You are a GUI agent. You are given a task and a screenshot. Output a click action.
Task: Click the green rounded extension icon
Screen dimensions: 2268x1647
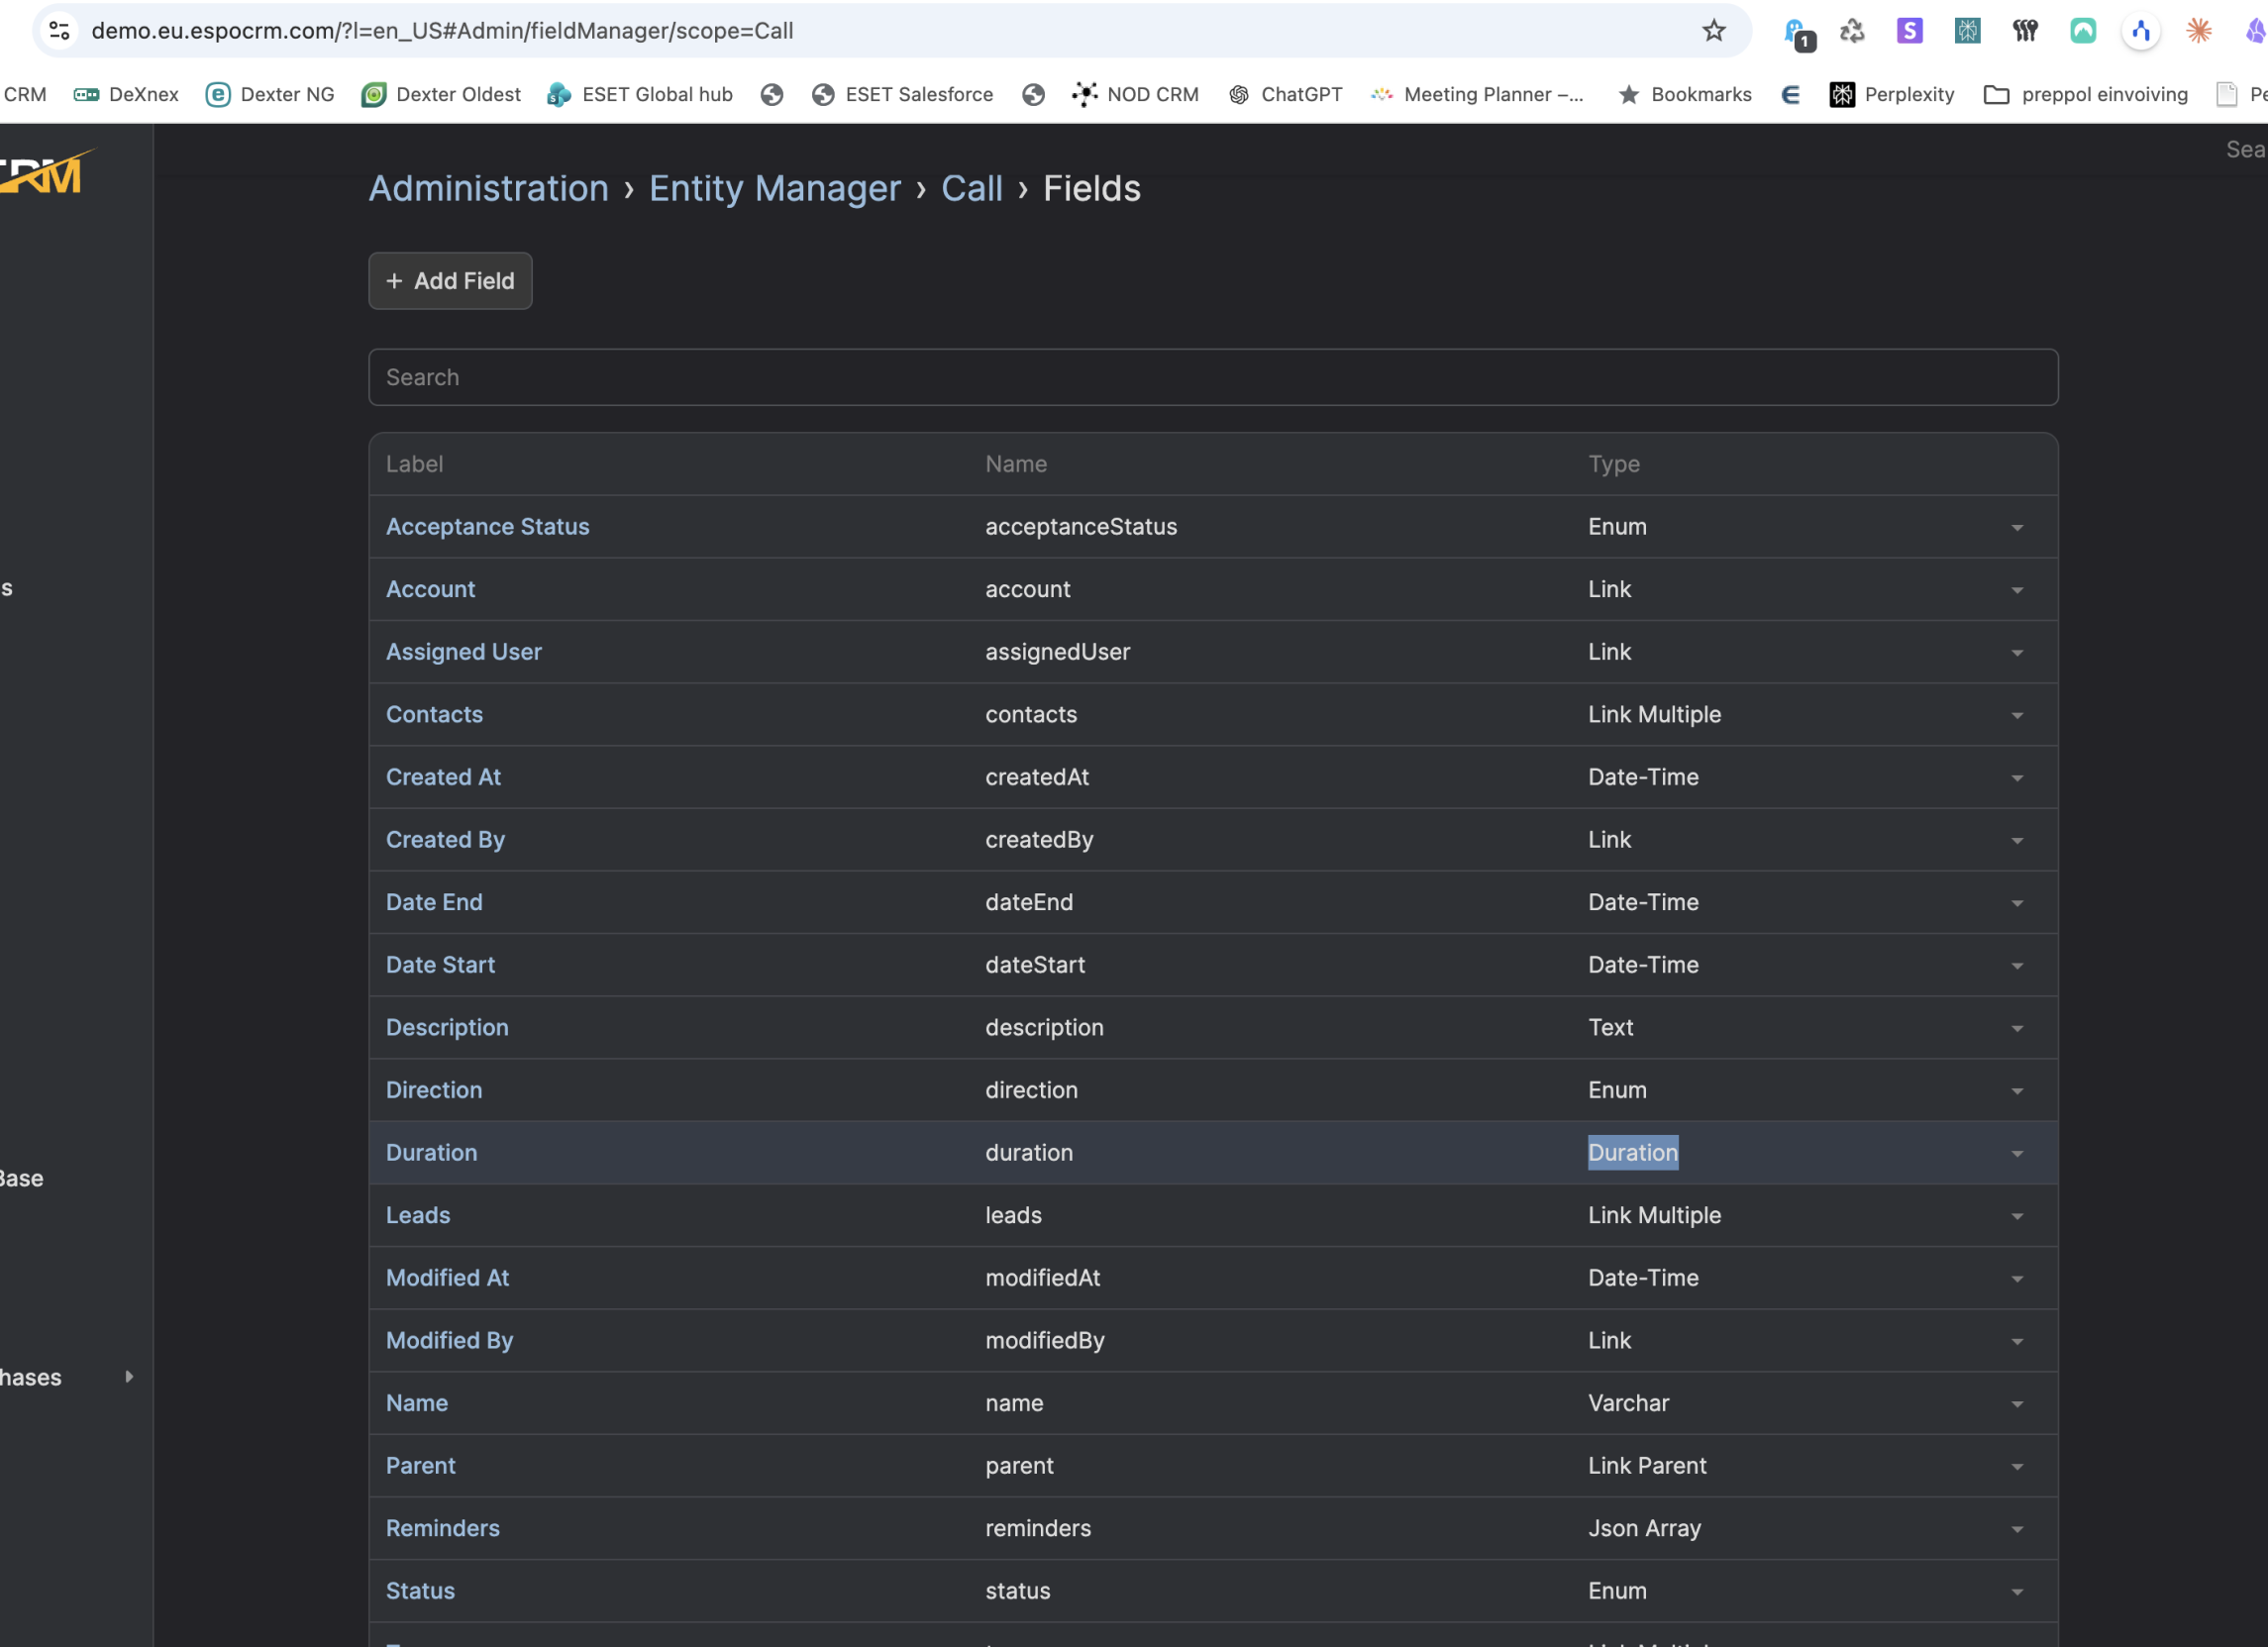(x=2082, y=31)
